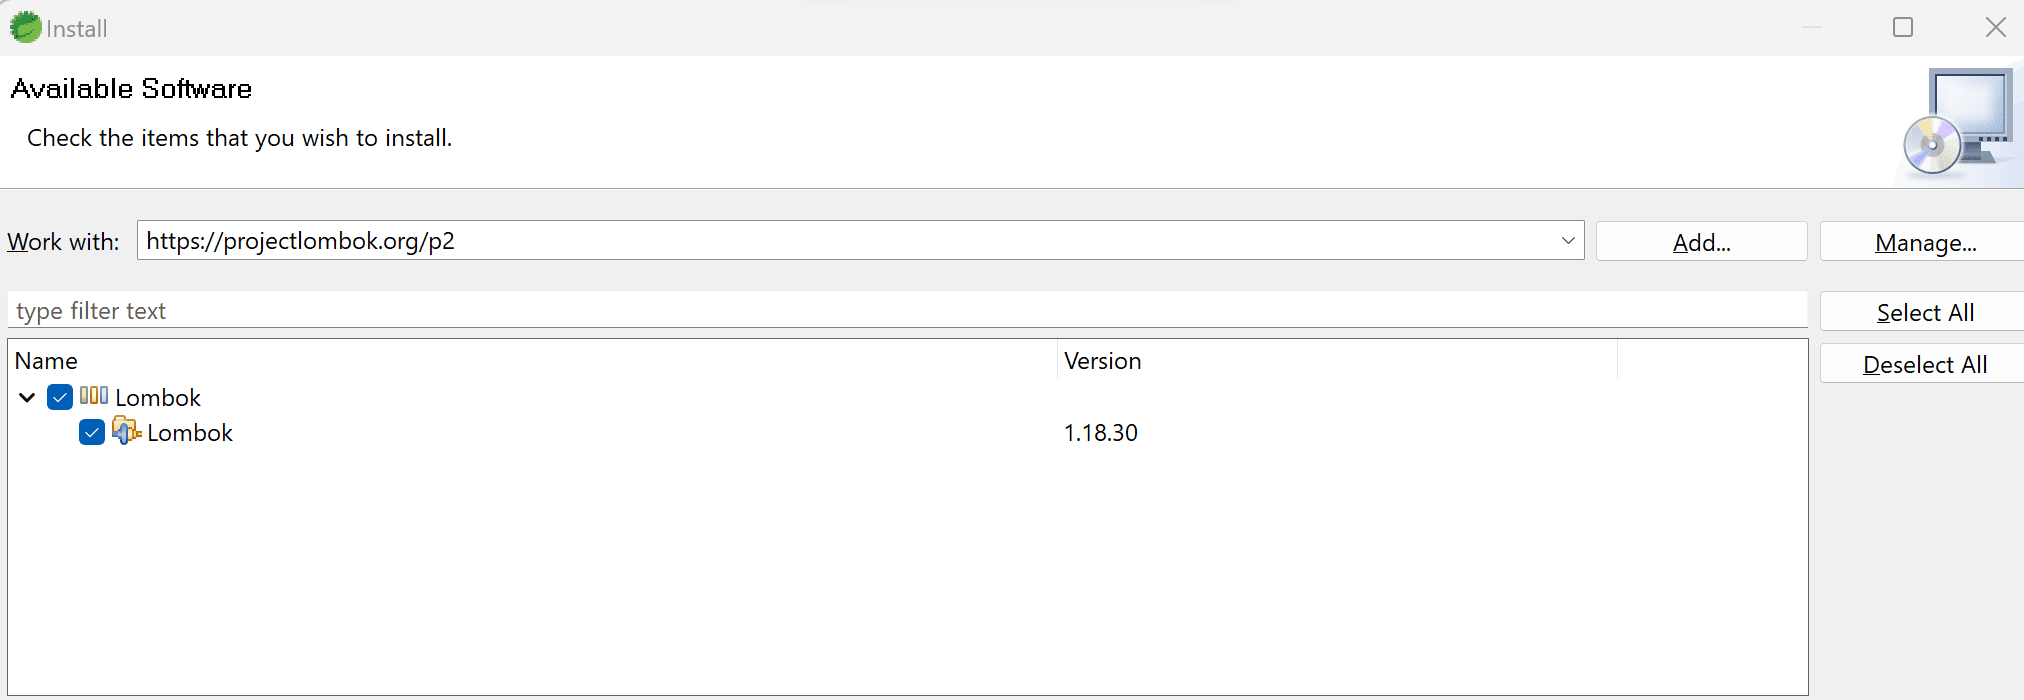Uncheck the top-level Lombok category checkbox
This screenshot has height=700, width=2024.
(x=60, y=397)
